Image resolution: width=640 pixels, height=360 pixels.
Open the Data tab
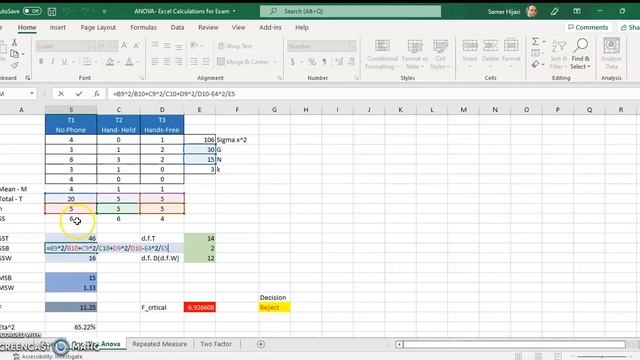coord(177,27)
